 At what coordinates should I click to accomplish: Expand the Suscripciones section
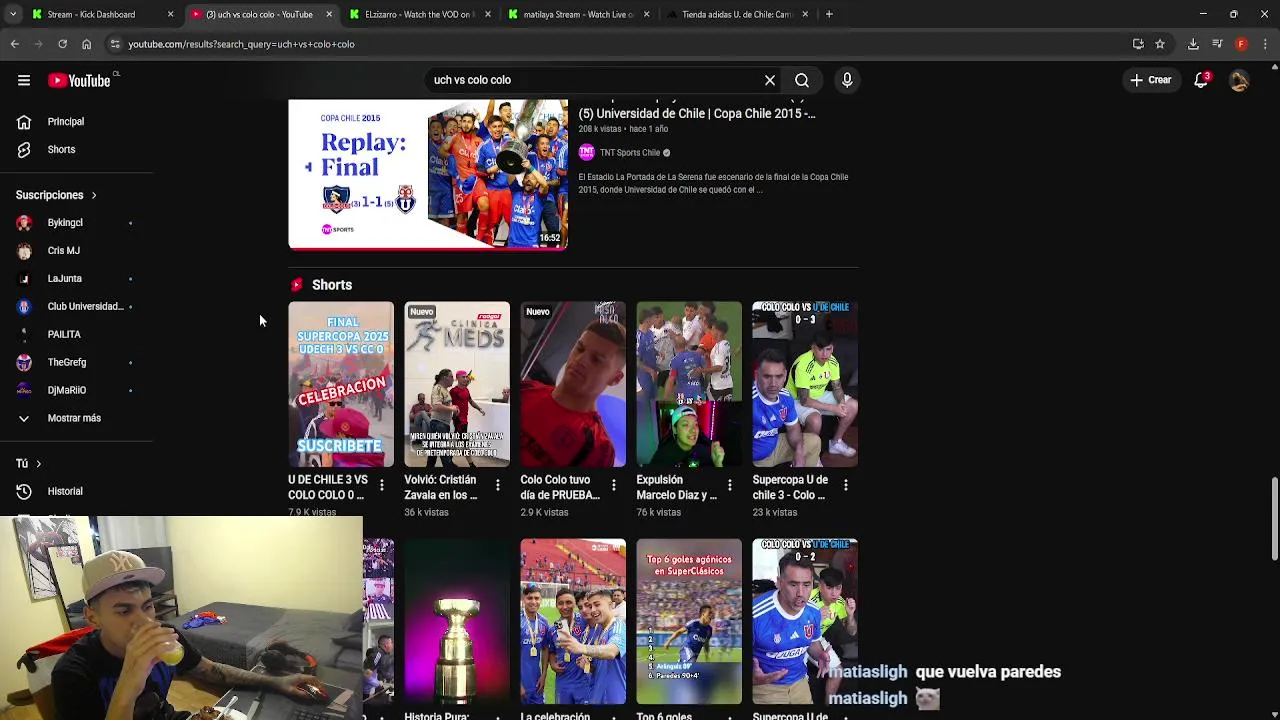click(56, 195)
